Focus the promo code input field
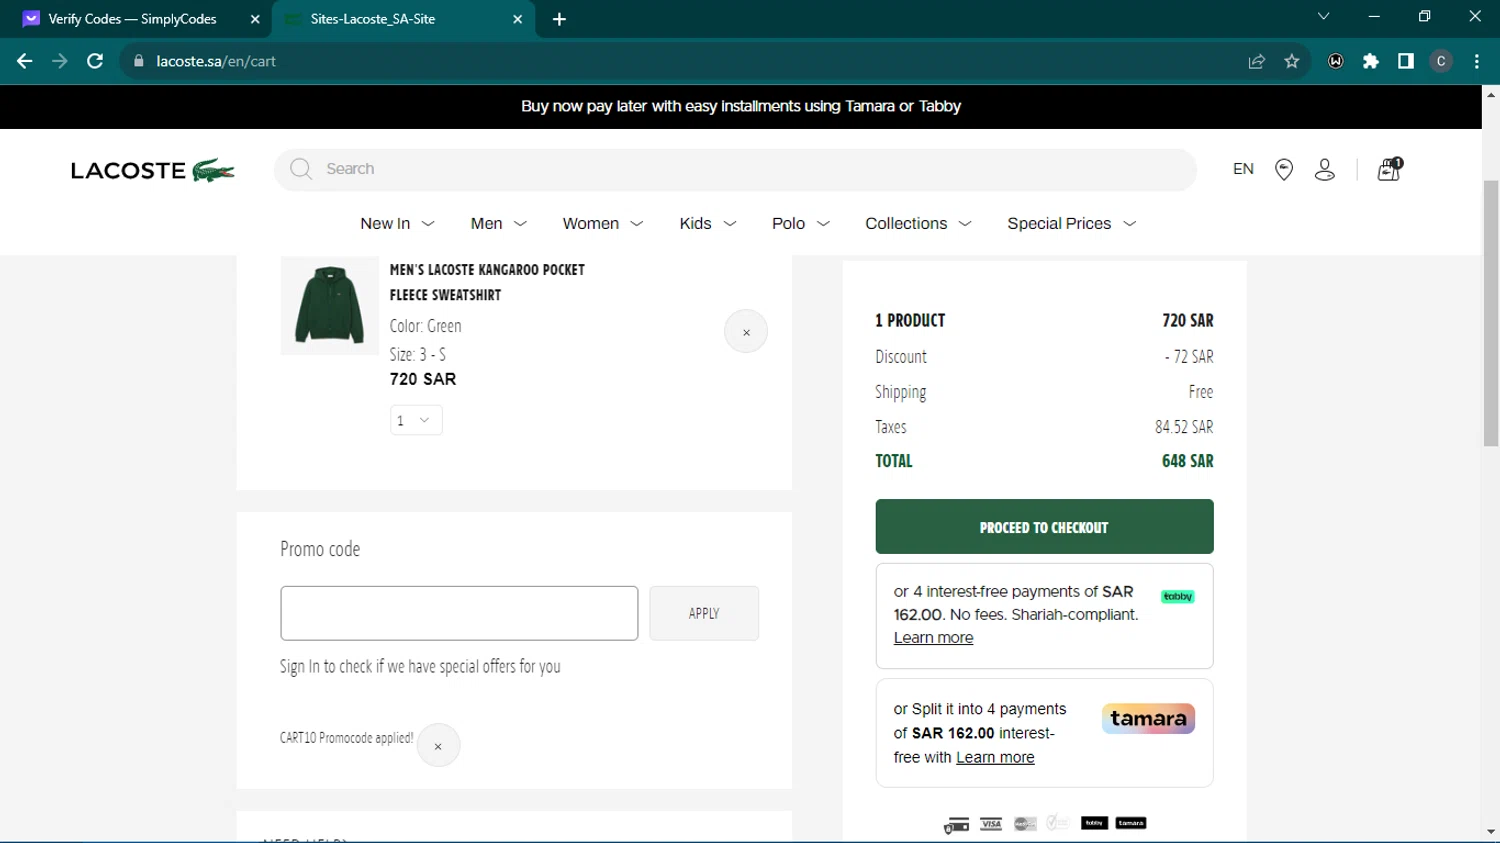Viewport: 1500px width, 843px height. click(x=459, y=613)
